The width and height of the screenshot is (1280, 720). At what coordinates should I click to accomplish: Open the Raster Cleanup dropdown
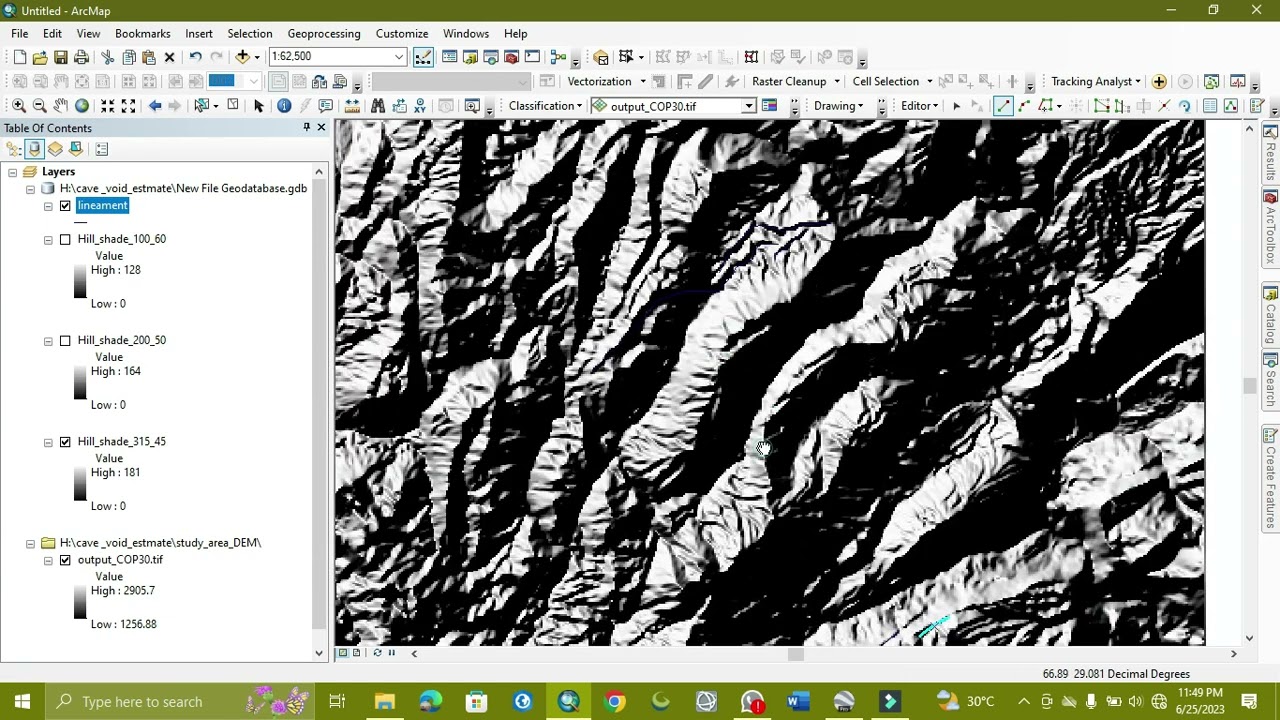[x=795, y=82]
